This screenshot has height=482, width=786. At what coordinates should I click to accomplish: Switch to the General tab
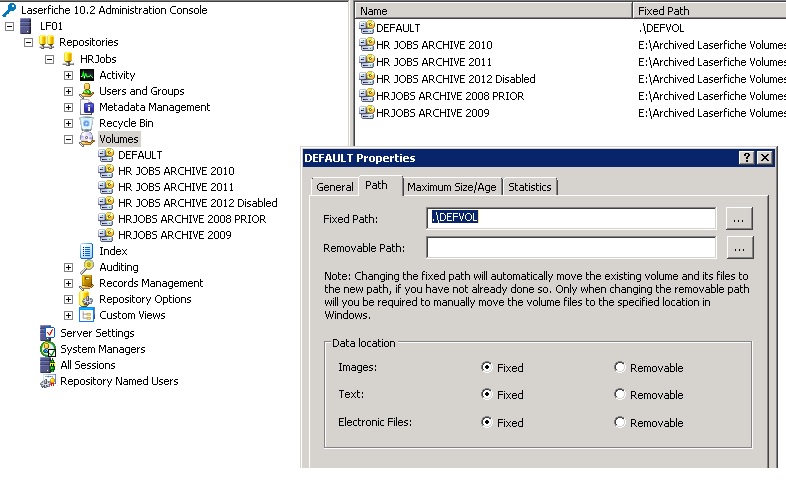pos(334,187)
